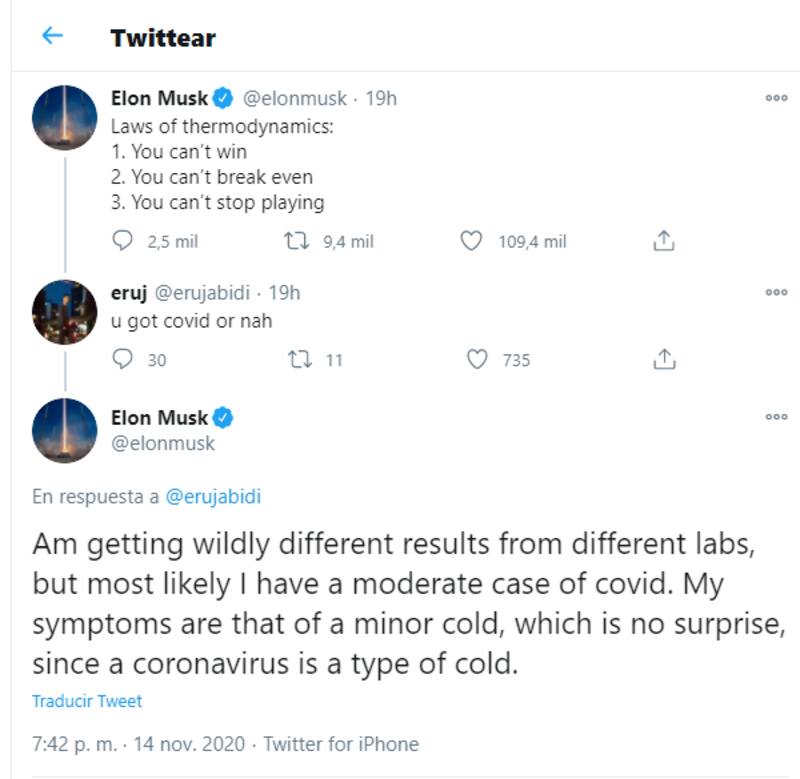
Task: Retweet eruj's 'u got covid' tweet
Action: click(297, 359)
